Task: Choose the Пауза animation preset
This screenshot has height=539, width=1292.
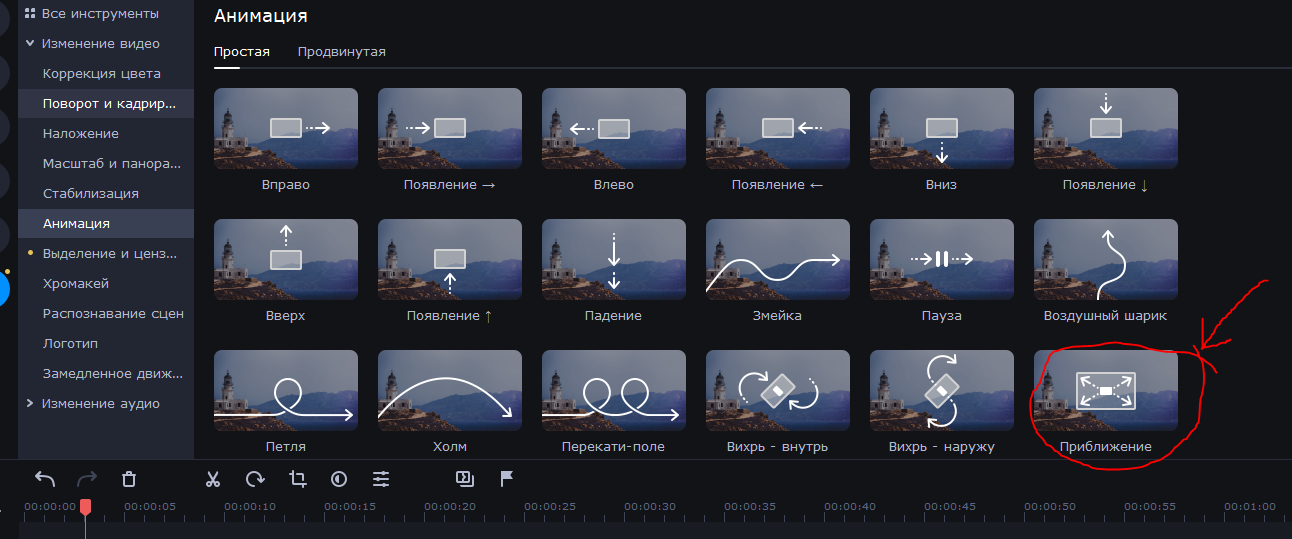Action: tap(942, 260)
